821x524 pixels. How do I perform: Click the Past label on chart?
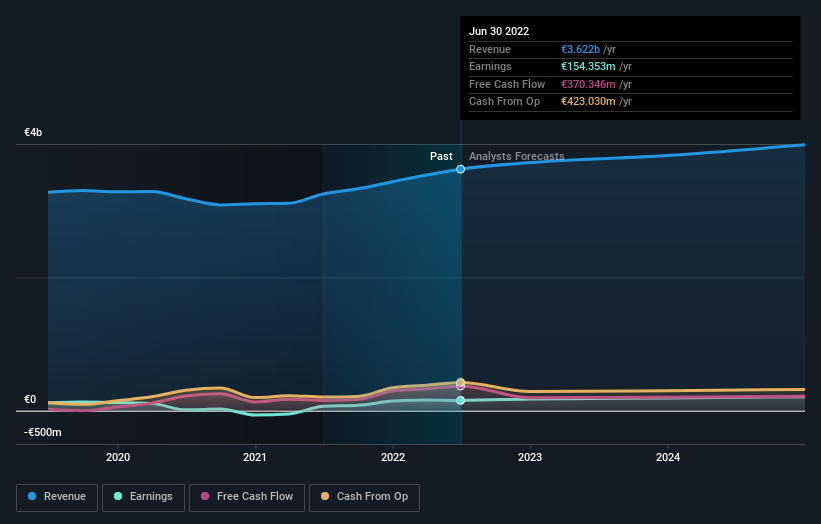pos(441,156)
